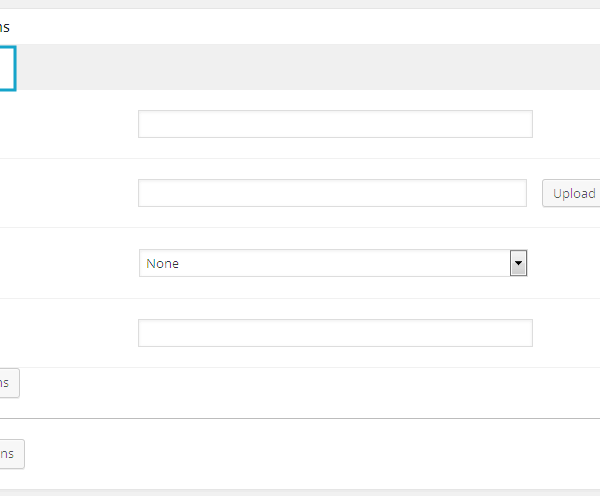Click the cut-off panel heading at the top
Image resolution: width=600 pixels, height=496 pixels.
click(x=5, y=27)
